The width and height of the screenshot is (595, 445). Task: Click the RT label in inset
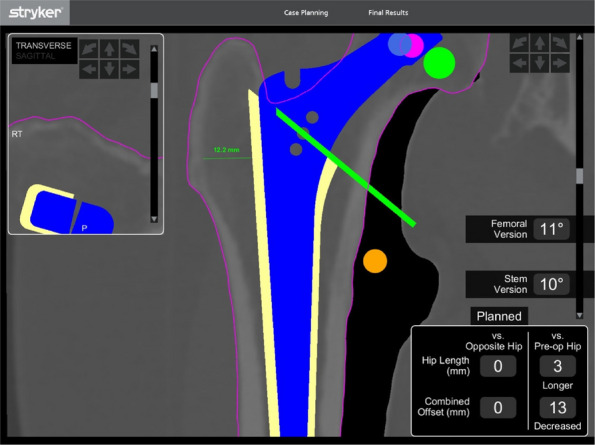[17, 134]
